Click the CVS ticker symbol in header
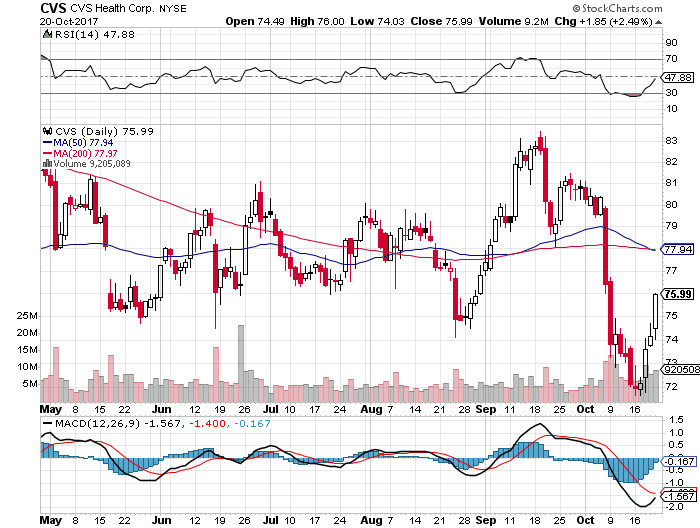 pyautogui.click(x=53, y=7)
